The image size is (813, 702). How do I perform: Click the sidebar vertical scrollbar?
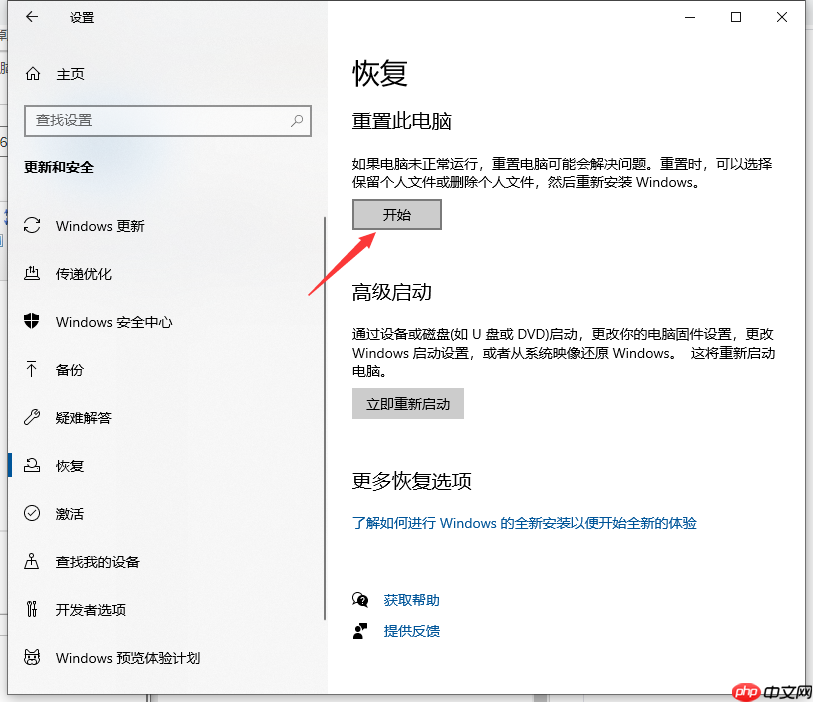click(x=325, y=417)
